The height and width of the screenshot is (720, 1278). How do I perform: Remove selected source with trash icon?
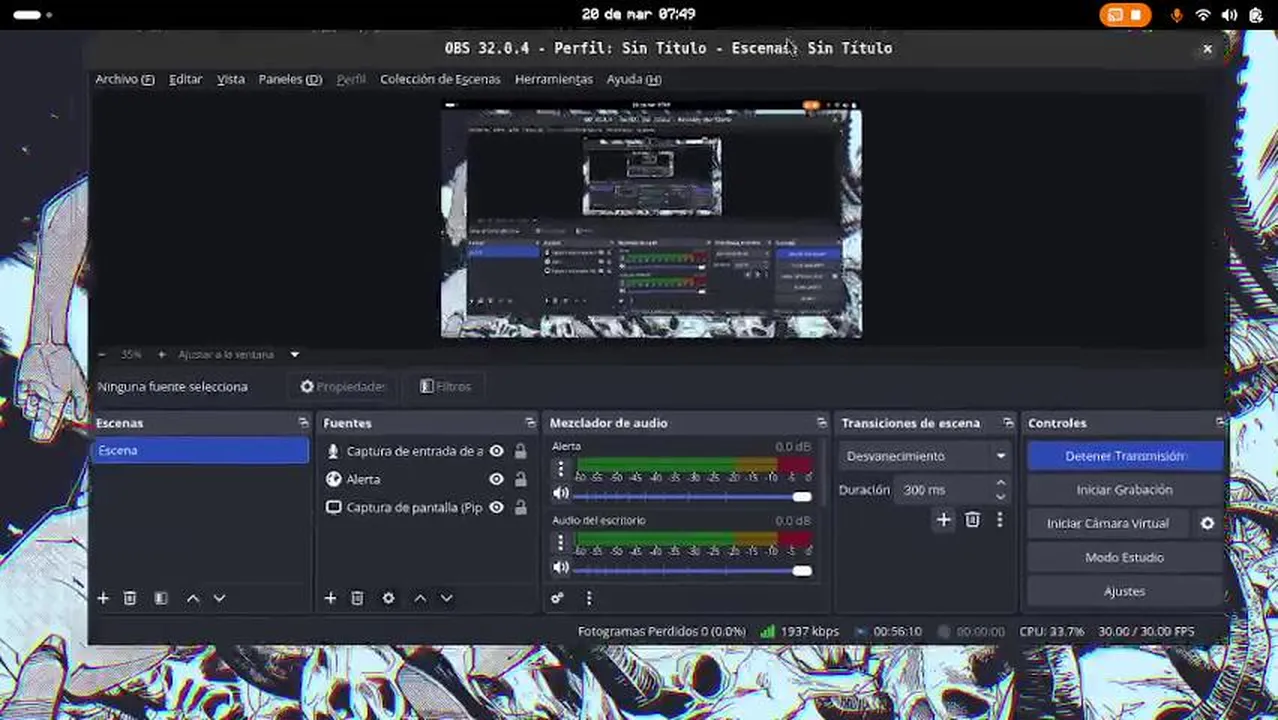(357, 598)
